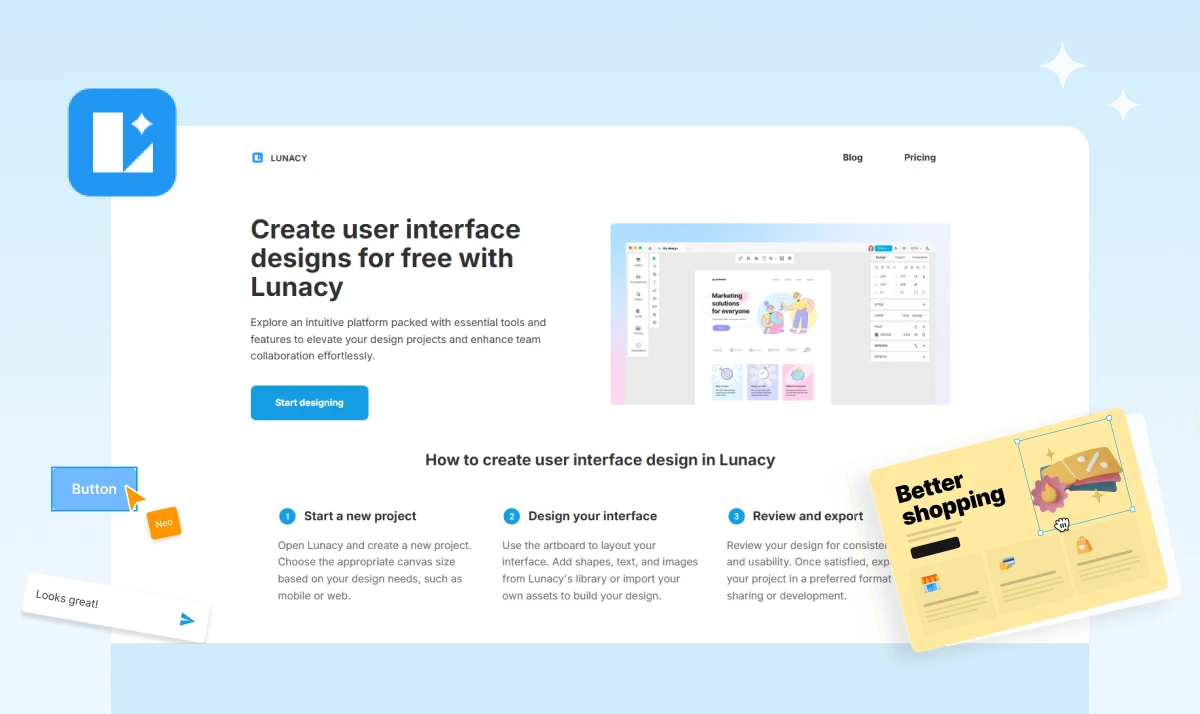Switch to the Design tab in the preview

click(x=880, y=257)
